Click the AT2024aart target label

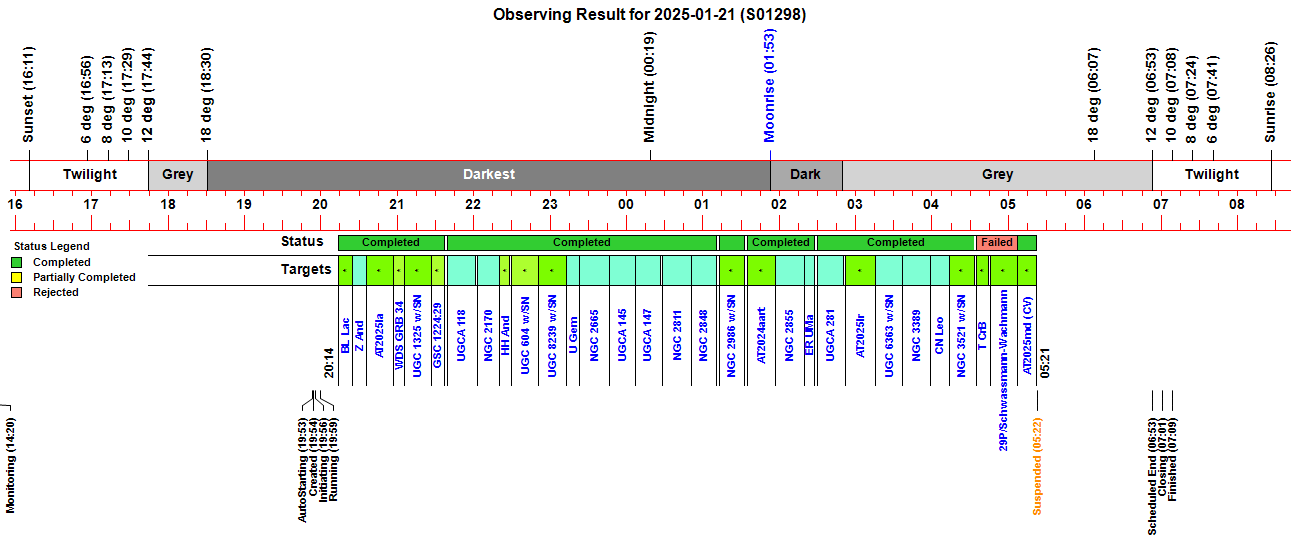pyautogui.click(x=761, y=334)
